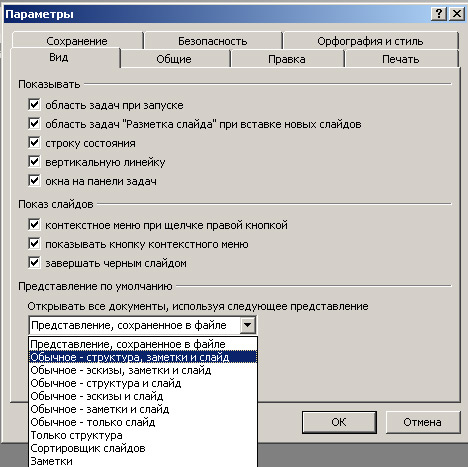This screenshot has height=467, width=468.
Task: Click the default view combo box arrow
Action: (x=248, y=325)
